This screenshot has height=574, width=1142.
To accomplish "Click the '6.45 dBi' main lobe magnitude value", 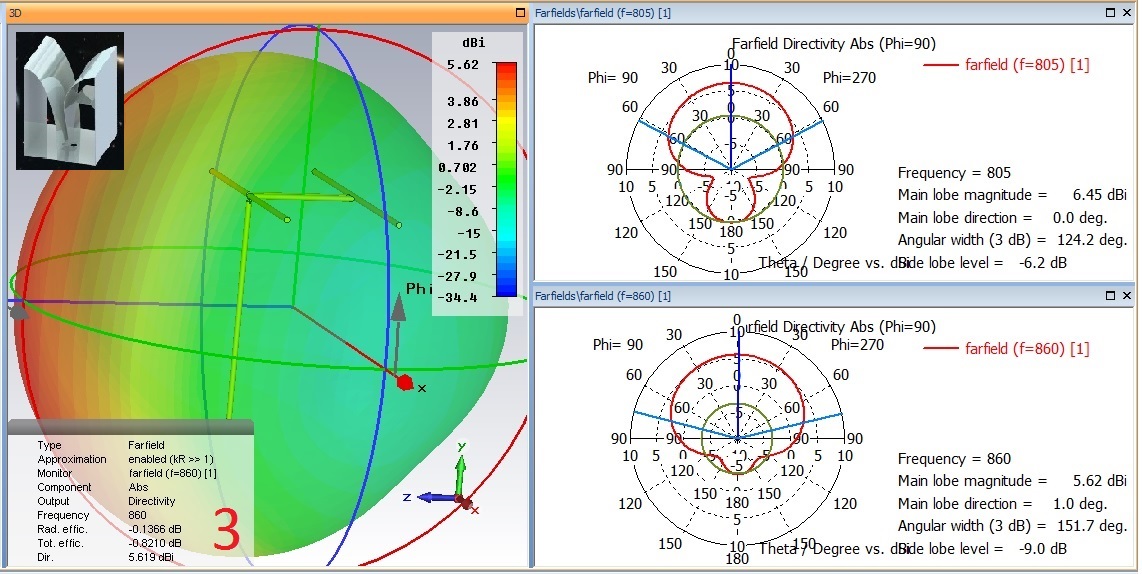I will 1100,195.
